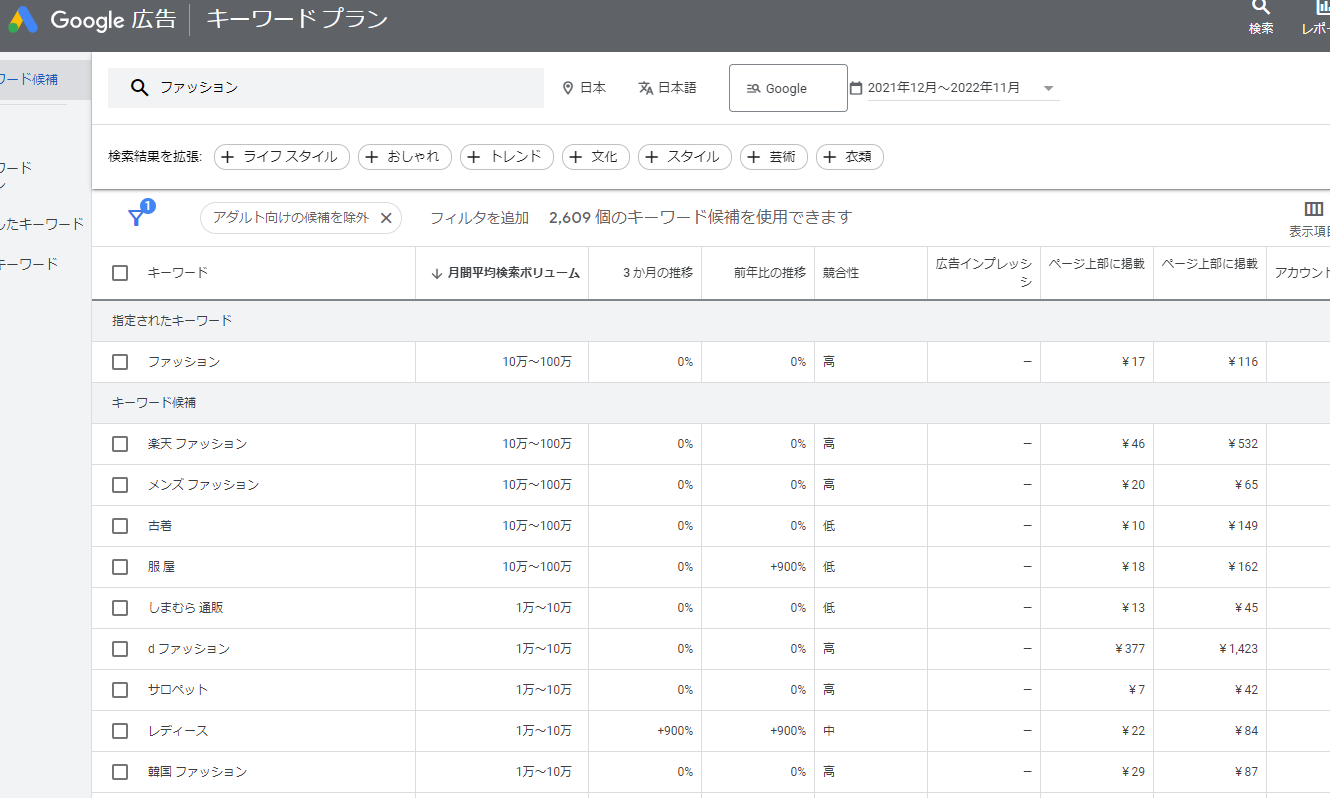Viewport: 1330px width, 798px height.
Task: Click 競合性 column header
Action: coord(841,273)
